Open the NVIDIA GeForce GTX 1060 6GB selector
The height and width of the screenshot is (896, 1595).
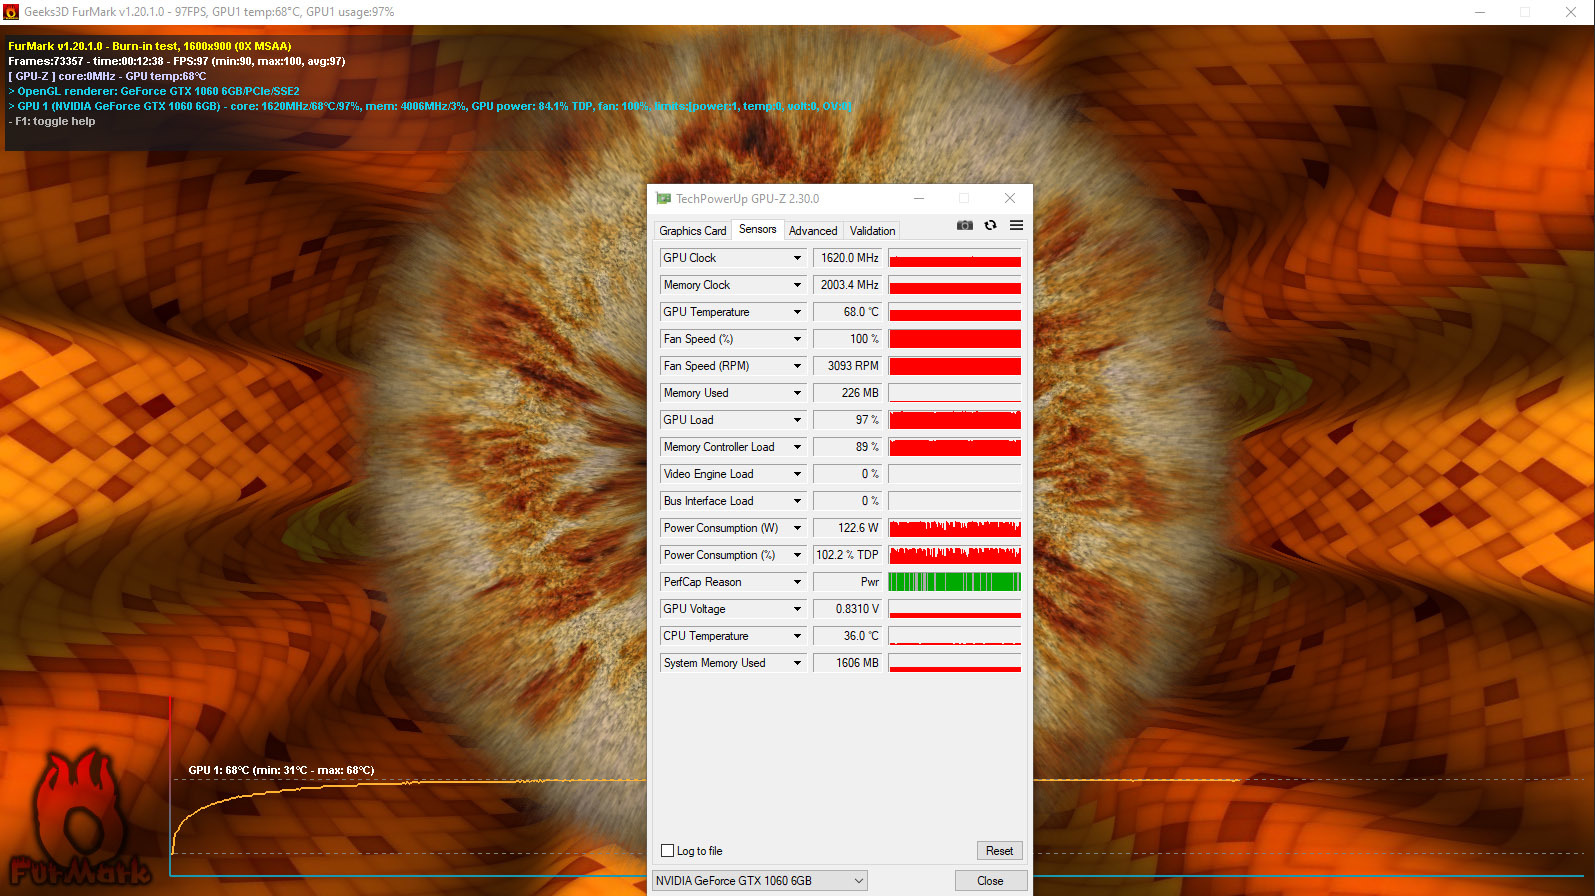pyautogui.click(x=759, y=881)
